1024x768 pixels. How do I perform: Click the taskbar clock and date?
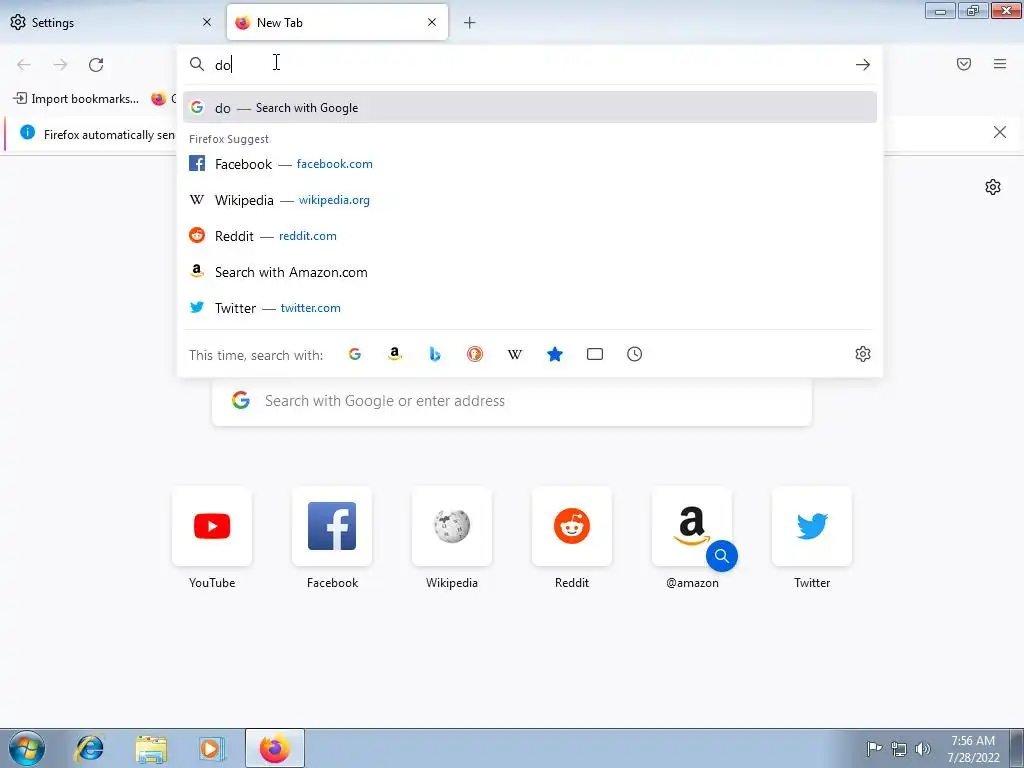[x=973, y=749]
